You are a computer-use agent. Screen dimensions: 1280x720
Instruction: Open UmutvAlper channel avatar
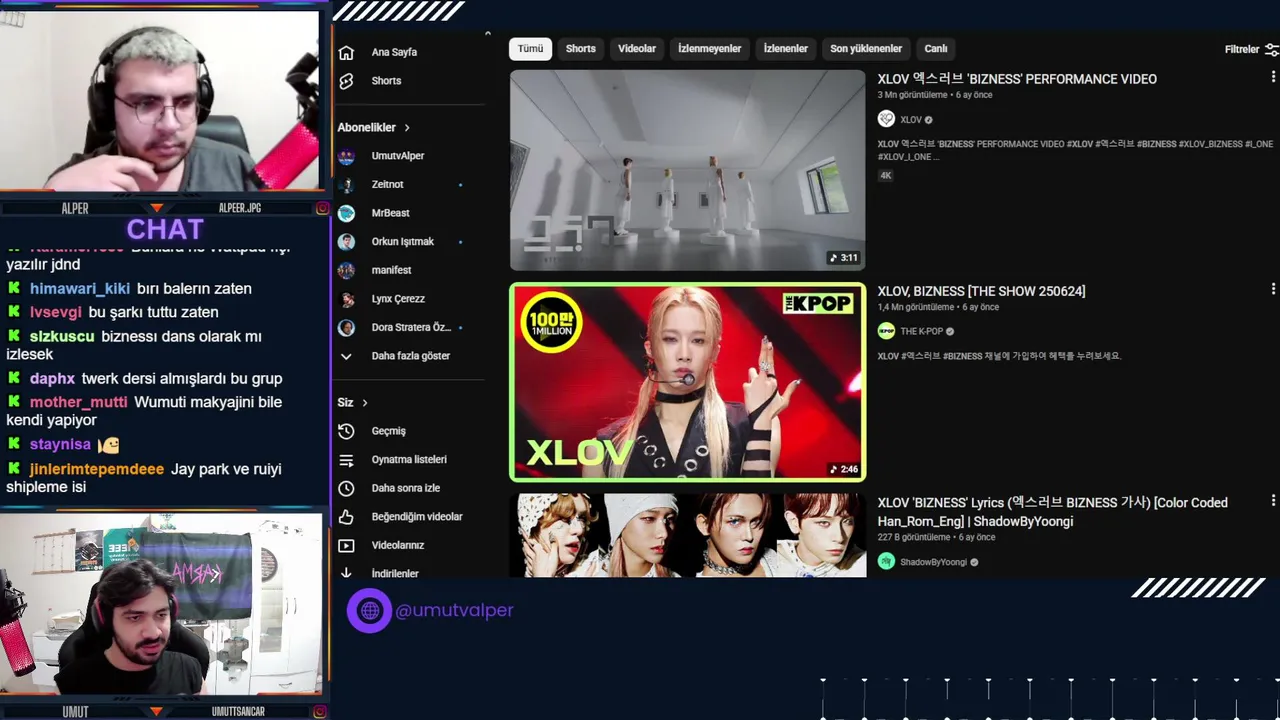click(x=346, y=156)
